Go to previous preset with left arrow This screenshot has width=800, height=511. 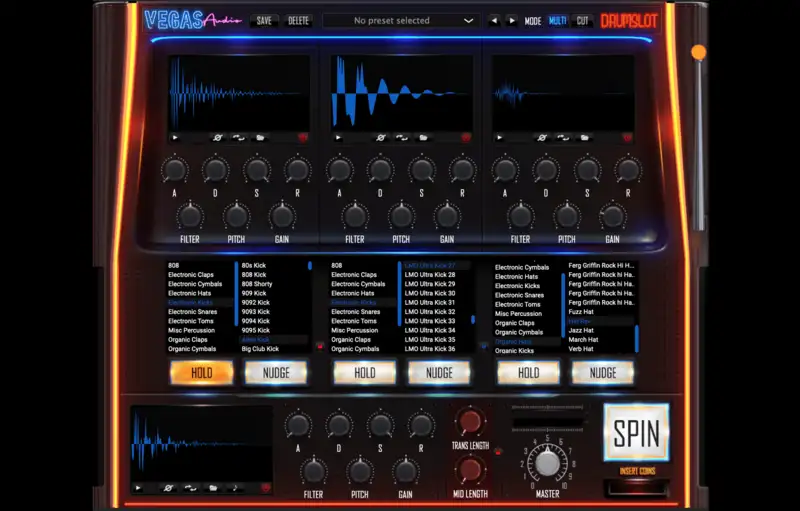coord(493,21)
